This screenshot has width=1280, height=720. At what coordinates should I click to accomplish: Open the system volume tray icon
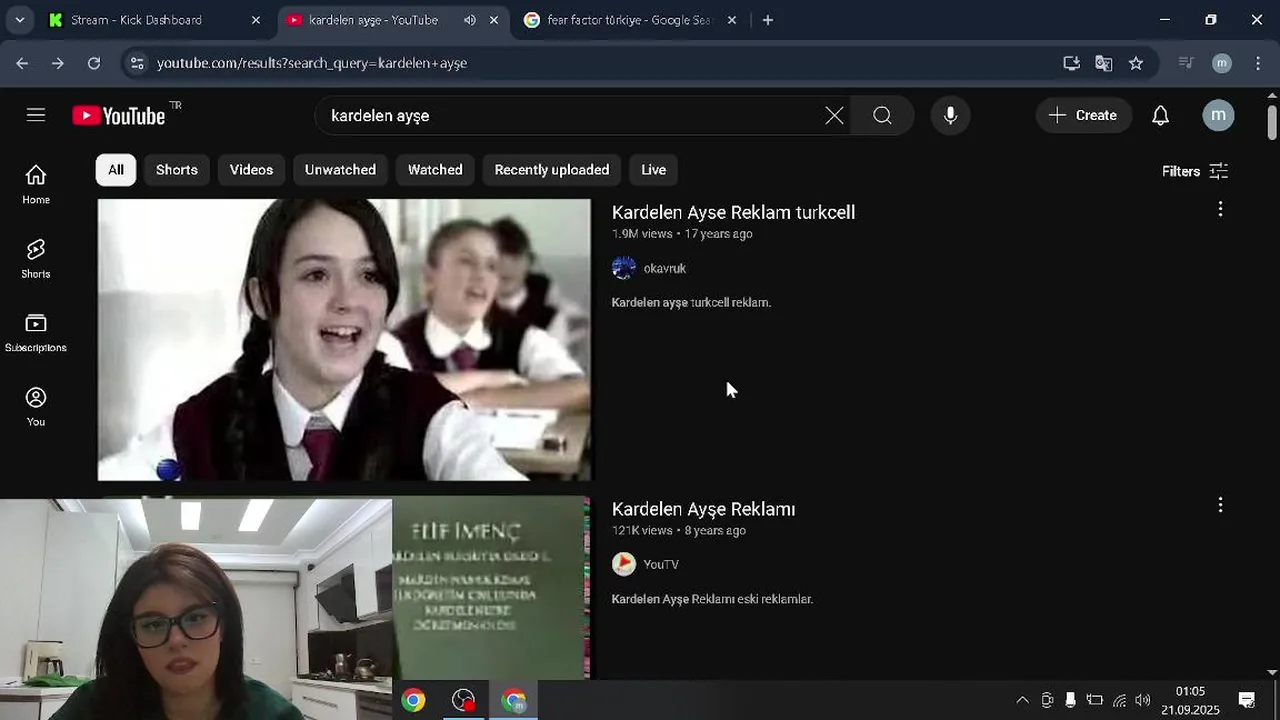pyautogui.click(x=1143, y=700)
